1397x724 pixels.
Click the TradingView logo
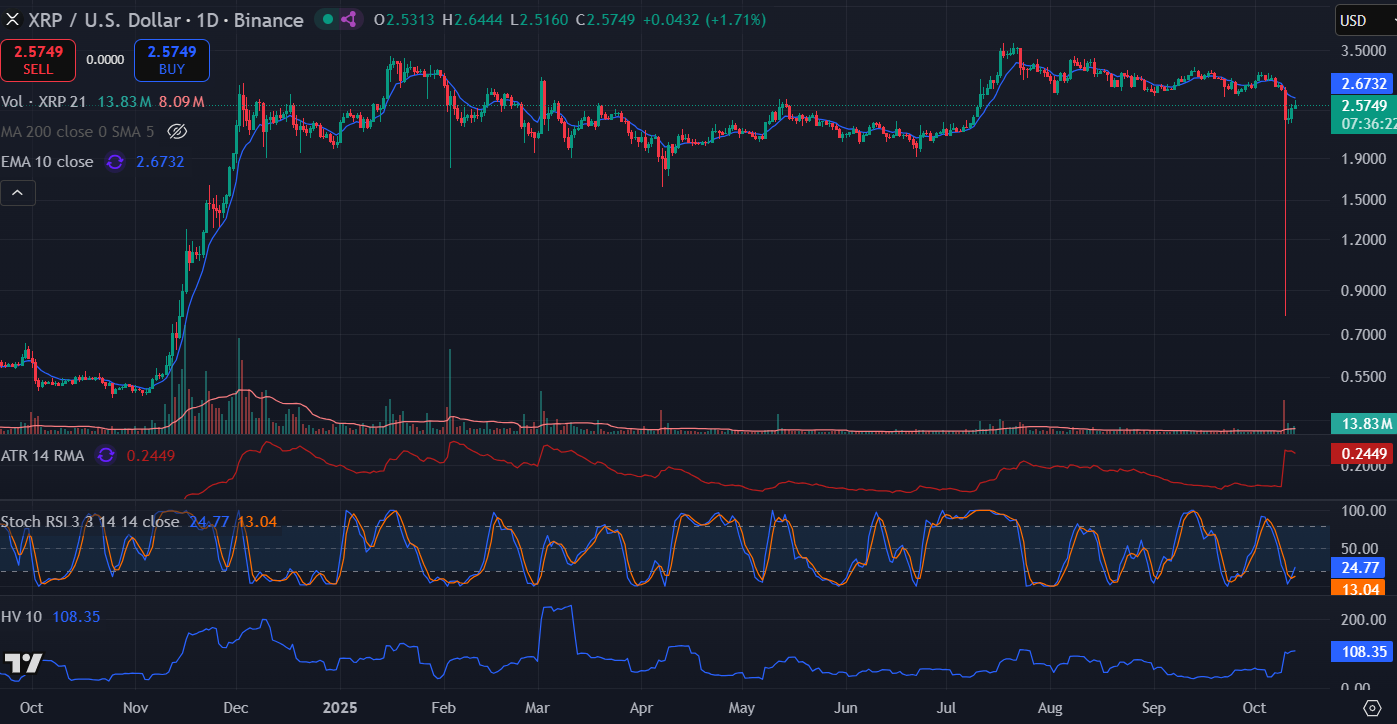pos(23,663)
